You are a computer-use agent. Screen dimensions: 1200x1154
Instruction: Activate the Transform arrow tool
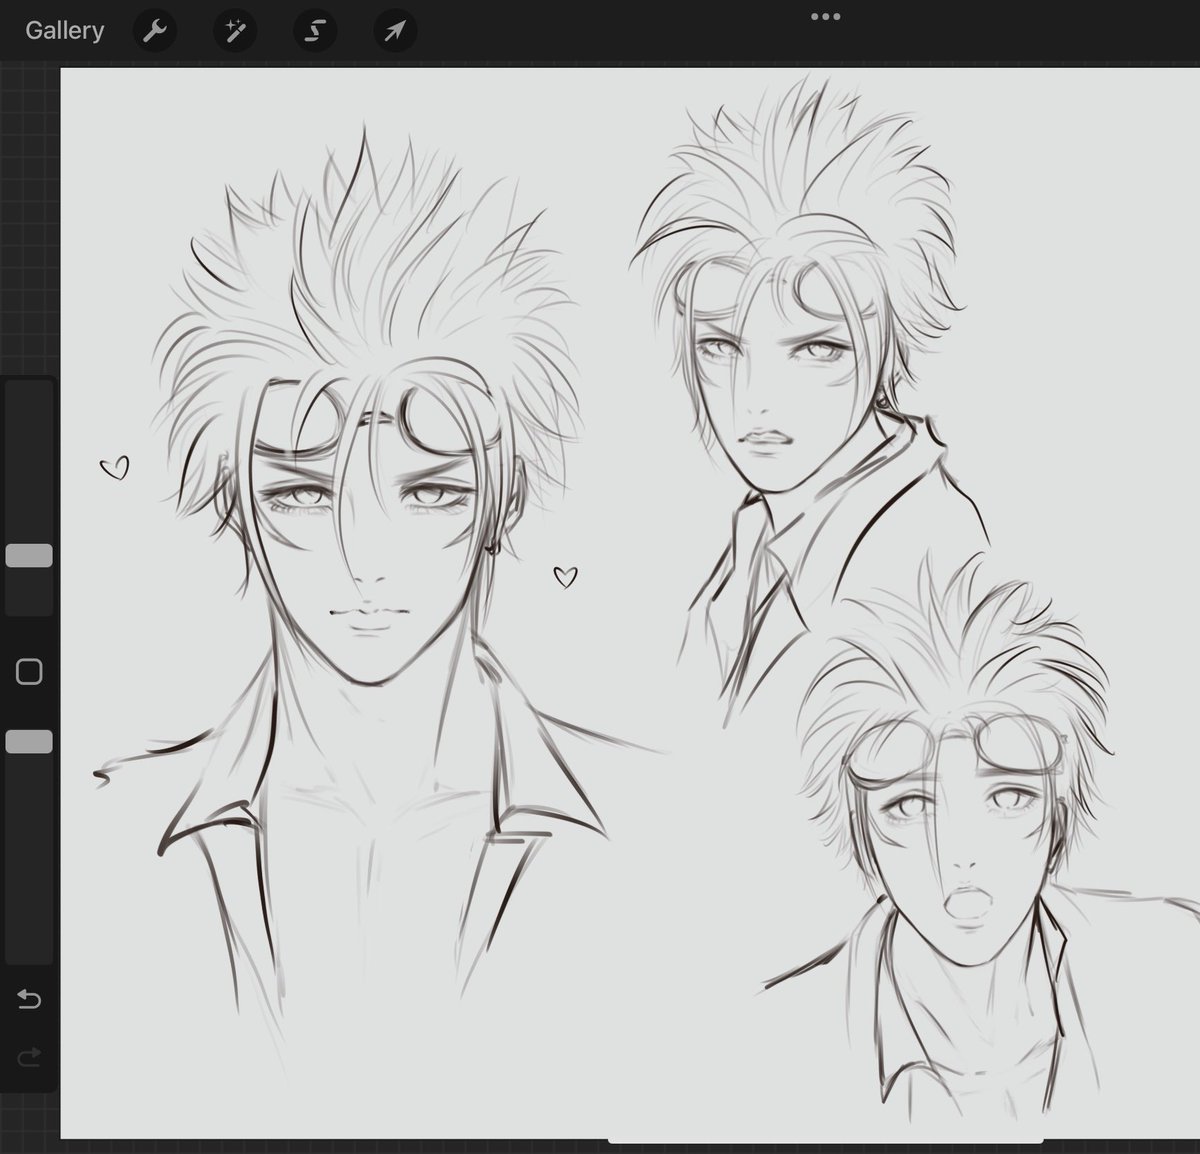tap(395, 31)
